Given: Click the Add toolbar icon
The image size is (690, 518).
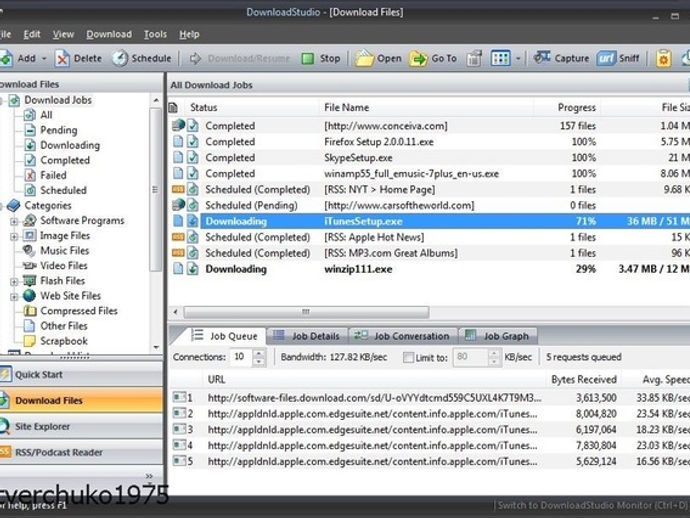Looking at the screenshot, I should coord(6,58).
